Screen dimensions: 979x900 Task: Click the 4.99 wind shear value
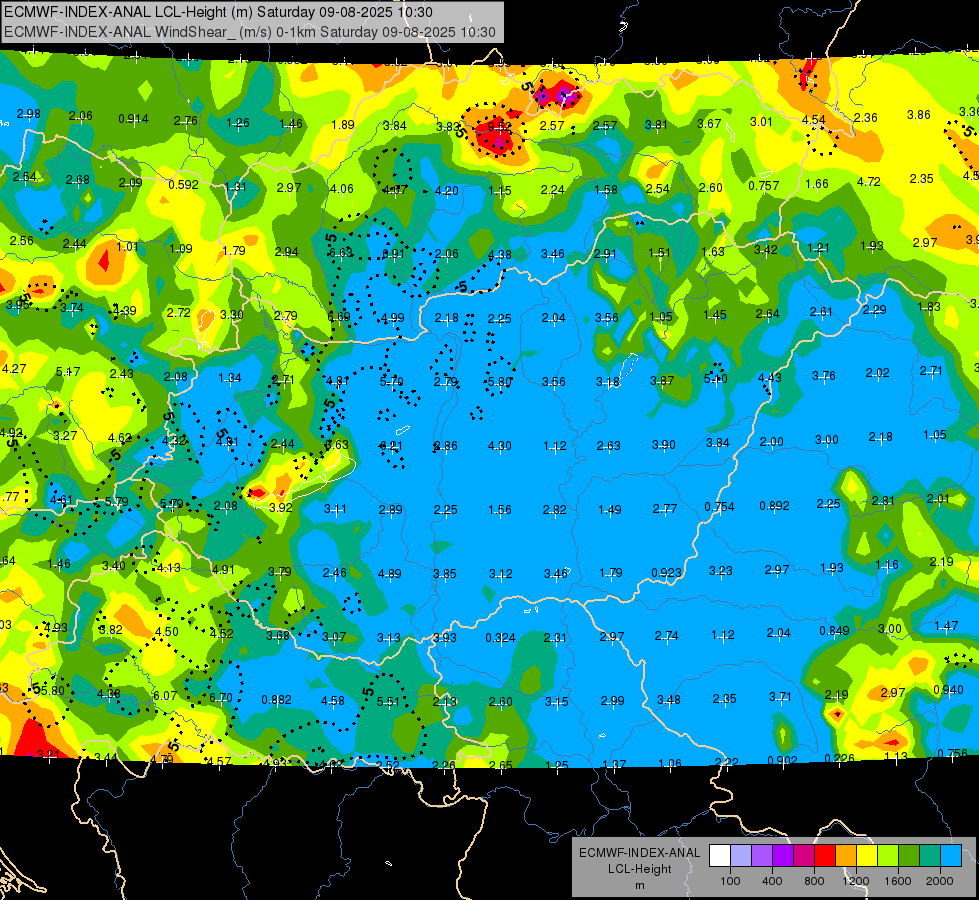click(392, 319)
